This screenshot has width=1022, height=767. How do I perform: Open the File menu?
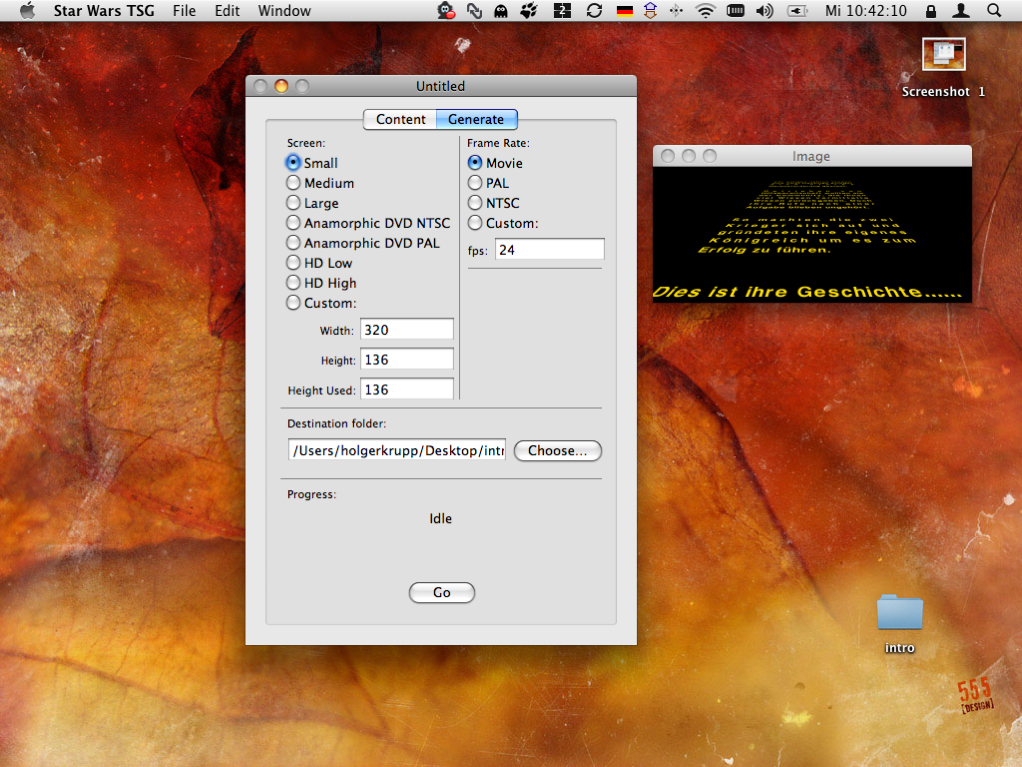(x=184, y=10)
